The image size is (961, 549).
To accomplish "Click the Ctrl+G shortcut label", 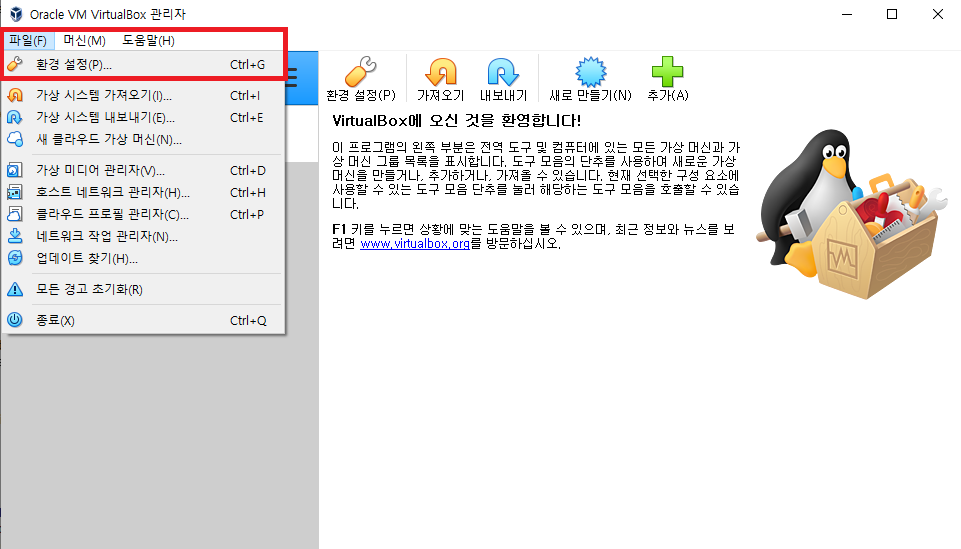I will 248,64.
